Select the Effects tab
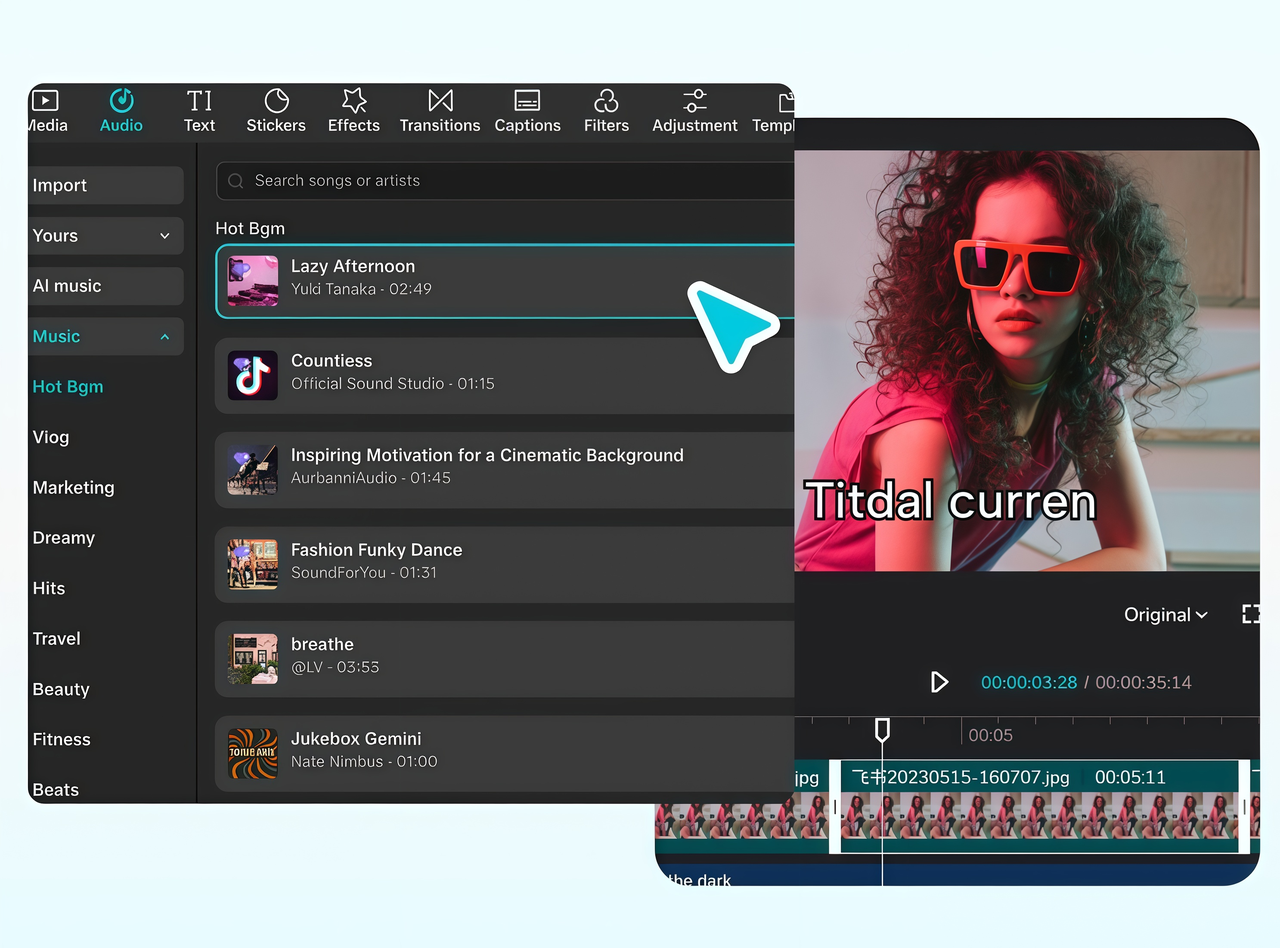1280x948 pixels. coord(354,111)
